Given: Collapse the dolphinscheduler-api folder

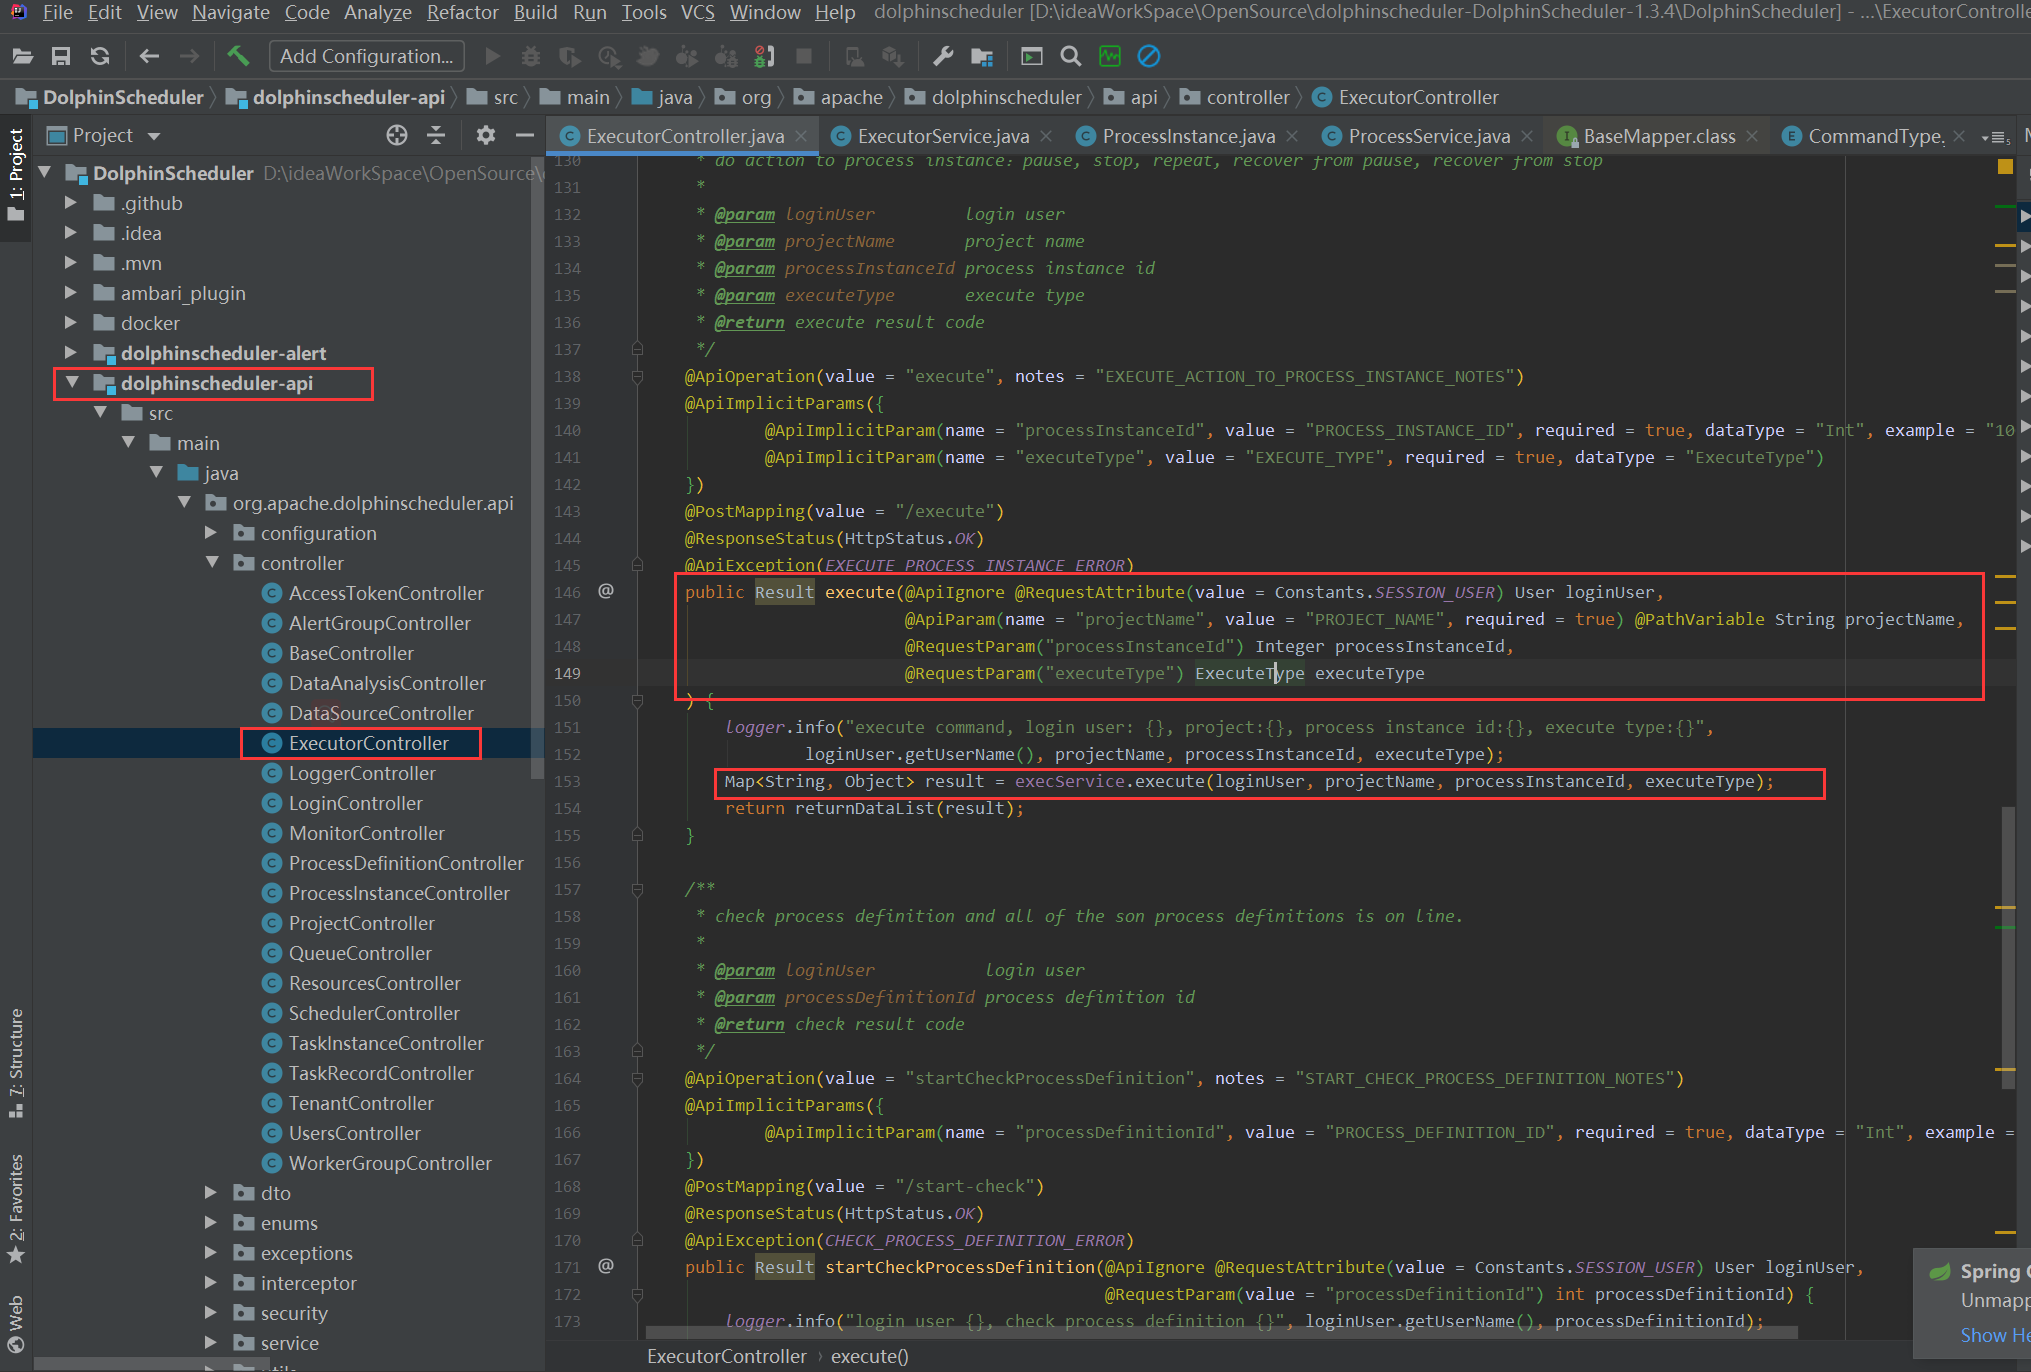Looking at the screenshot, I should (x=70, y=382).
